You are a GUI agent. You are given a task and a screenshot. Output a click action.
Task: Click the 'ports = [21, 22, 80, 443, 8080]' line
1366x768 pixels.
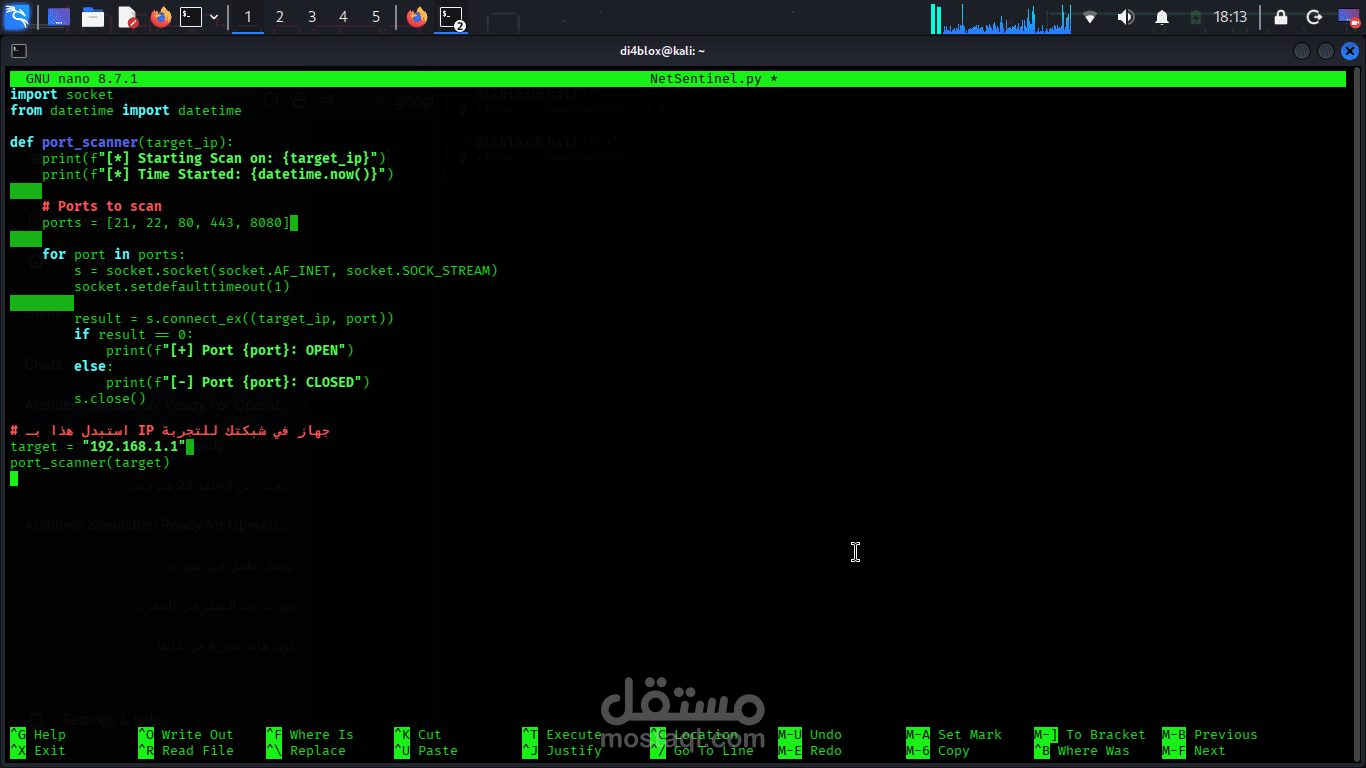(166, 222)
